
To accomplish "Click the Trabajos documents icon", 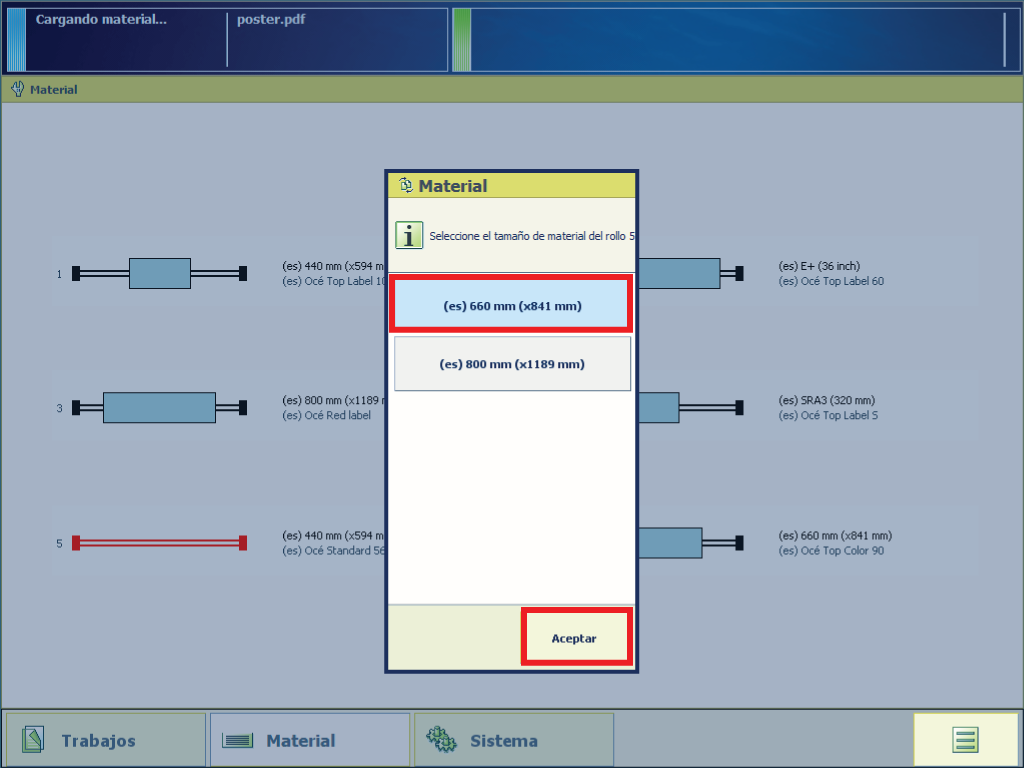I will click(33, 740).
